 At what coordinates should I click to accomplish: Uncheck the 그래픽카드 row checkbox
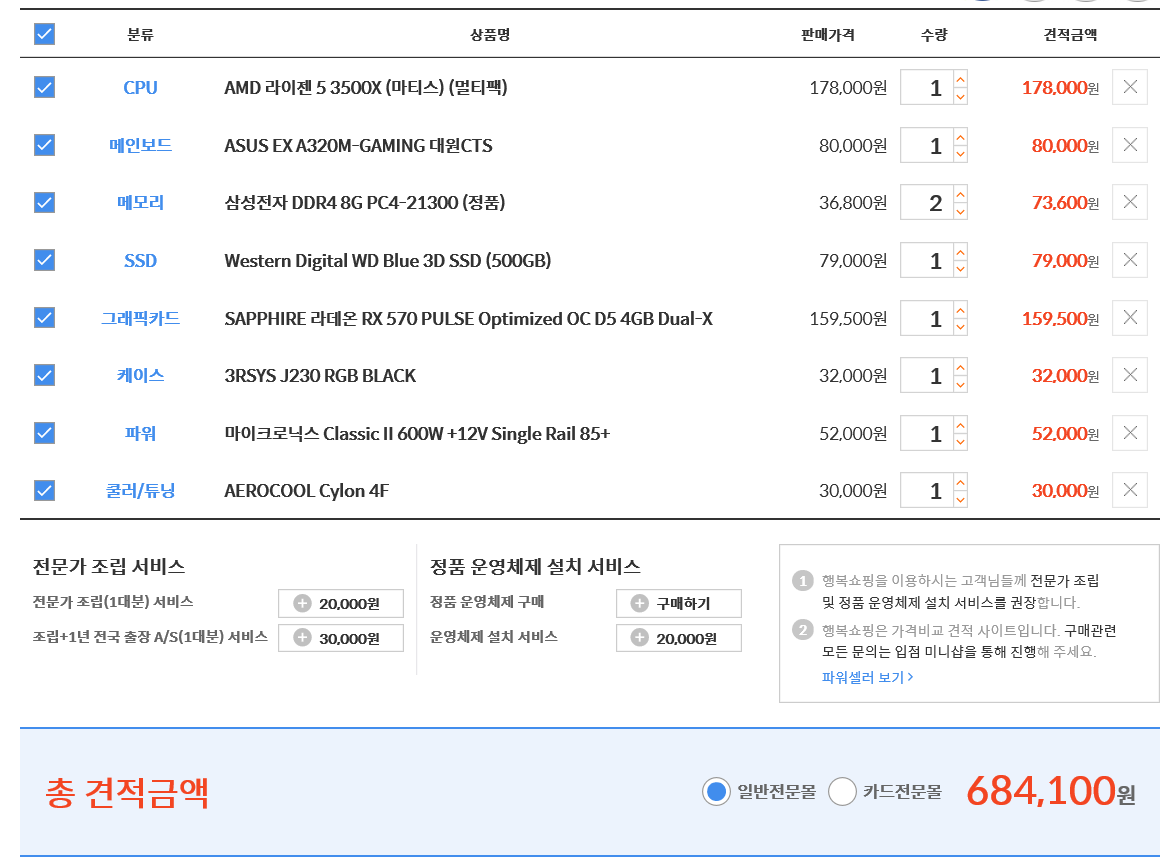45,318
